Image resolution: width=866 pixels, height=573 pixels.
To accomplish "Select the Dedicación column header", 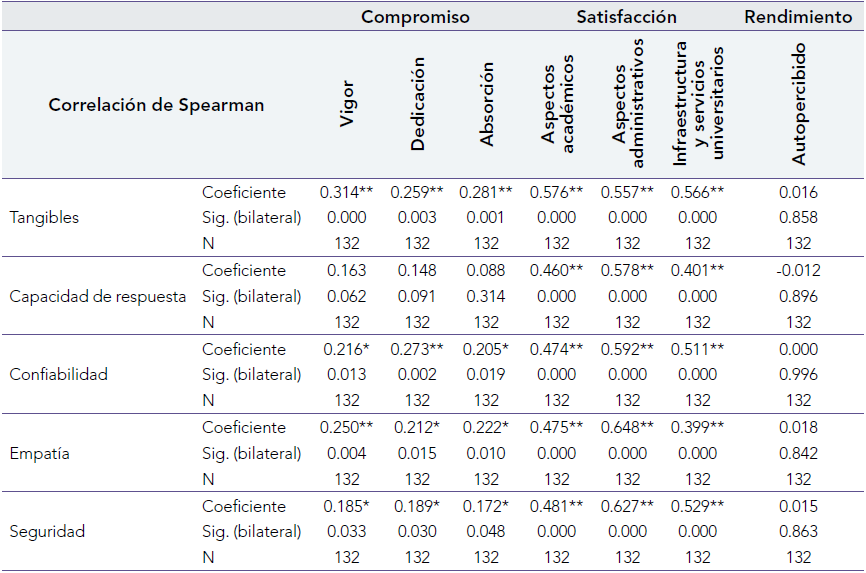I will tap(417, 104).
